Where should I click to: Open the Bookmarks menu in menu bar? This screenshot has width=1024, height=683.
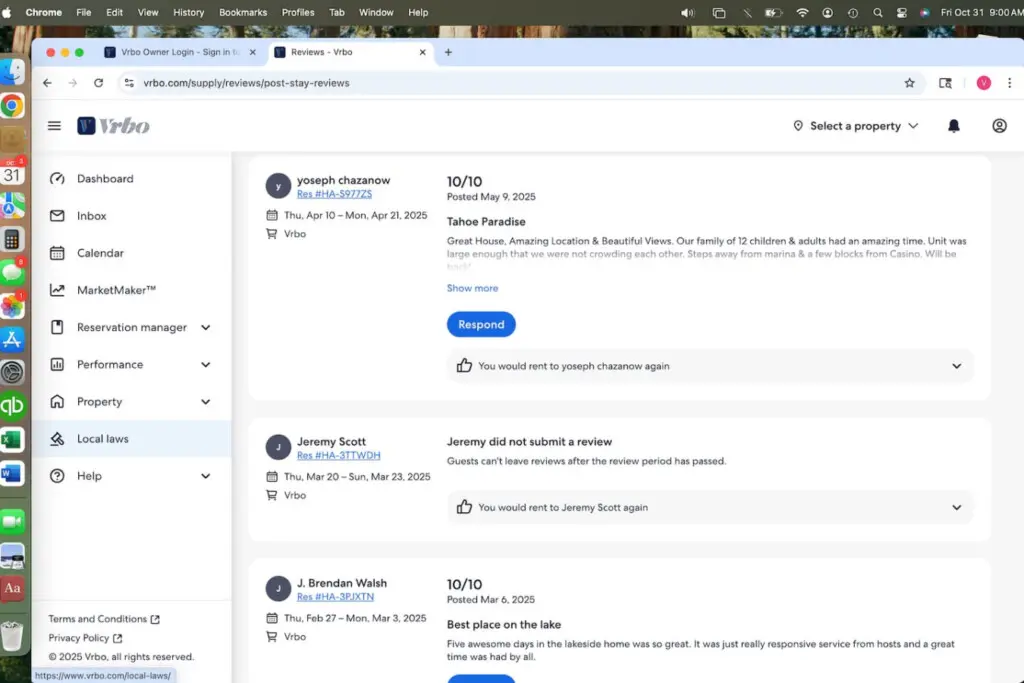[x=245, y=12]
